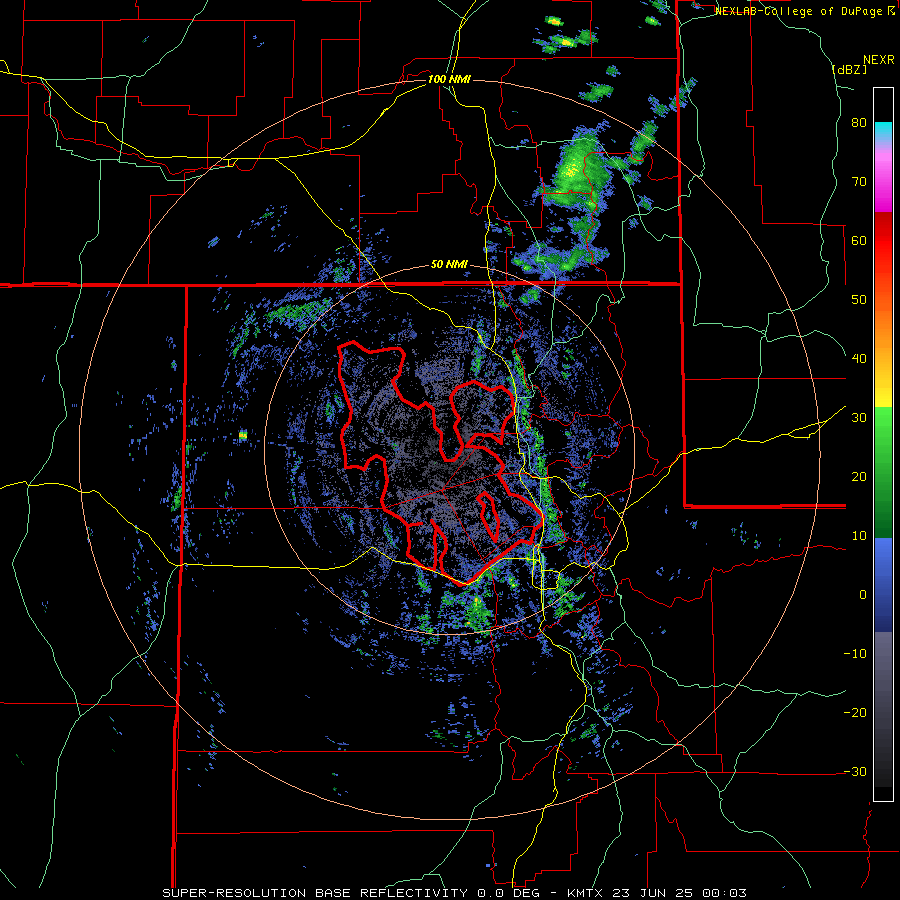The image size is (900, 900).
Task: Click the magenta-pink band of the color bar
Action: coord(883,178)
